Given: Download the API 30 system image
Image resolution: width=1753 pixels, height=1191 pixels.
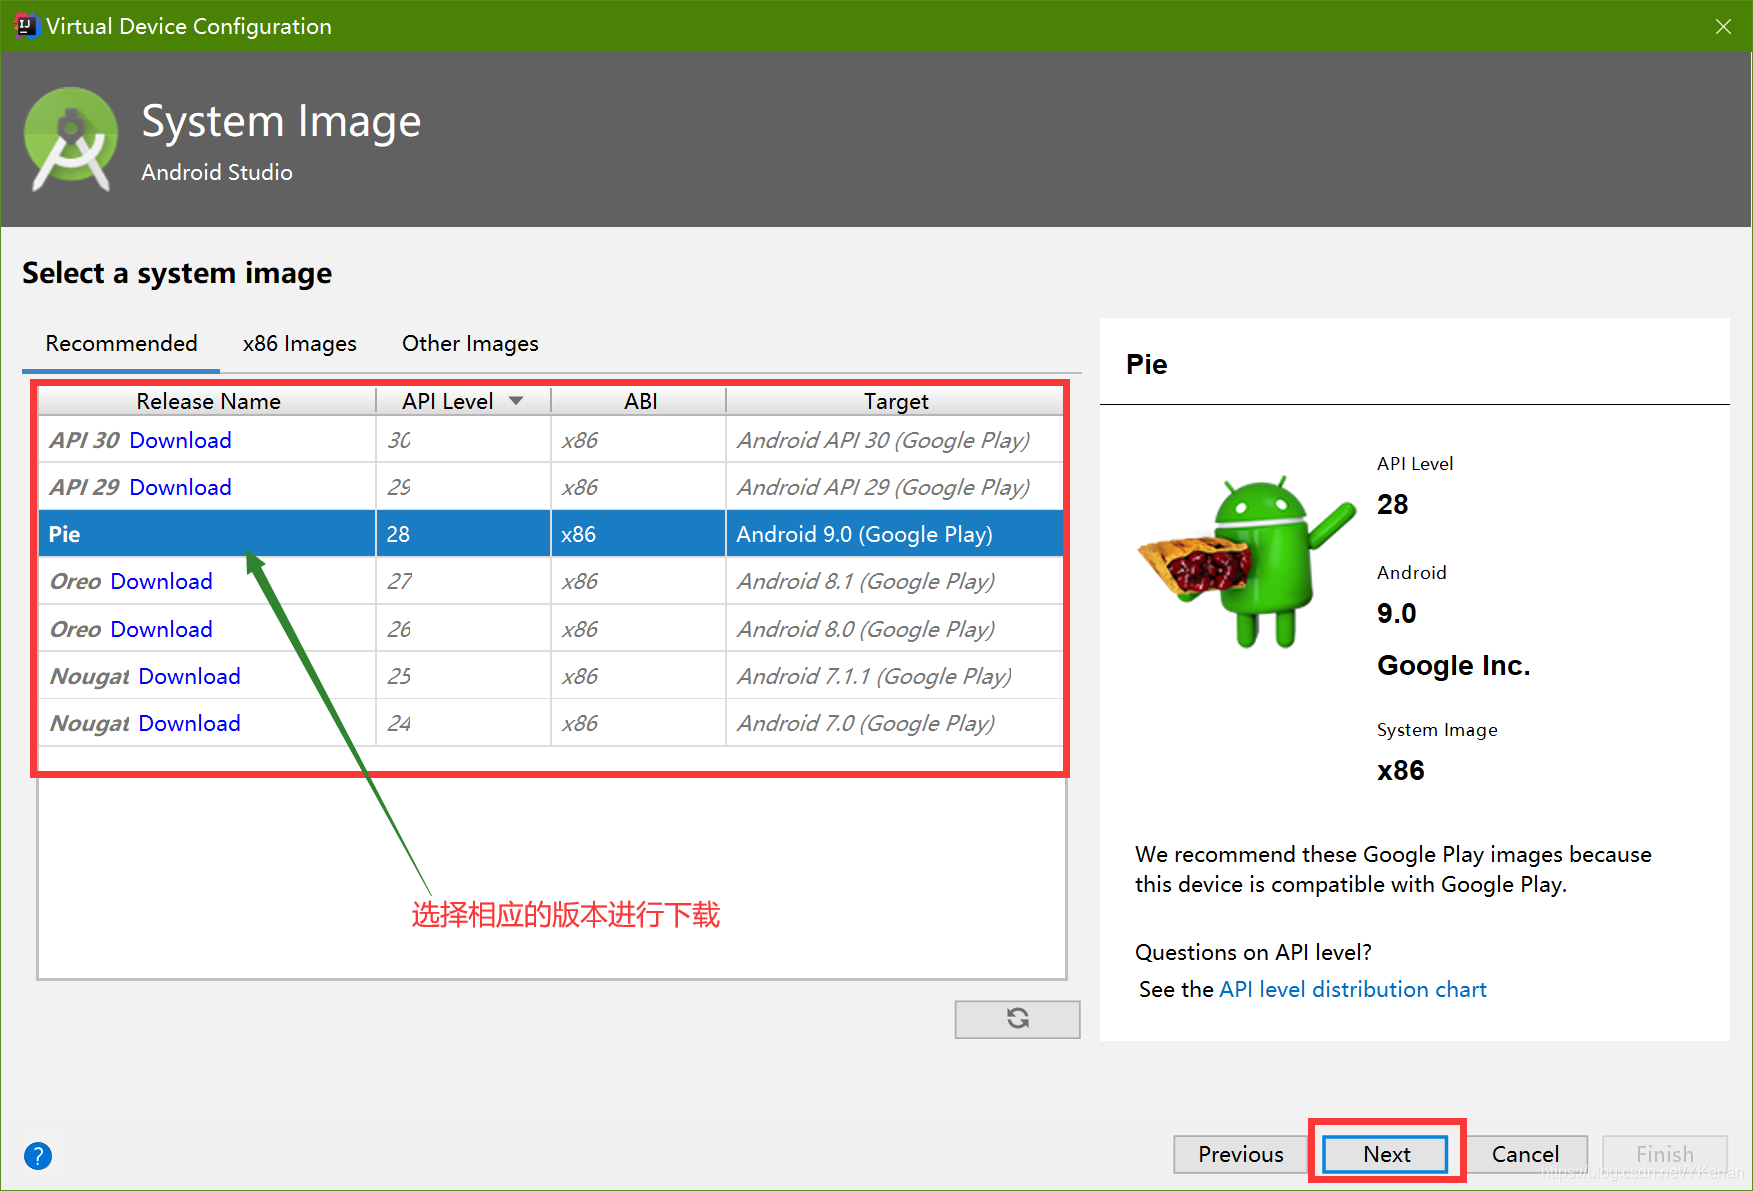Looking at the screenshot, I should click(x=180, y=440).
